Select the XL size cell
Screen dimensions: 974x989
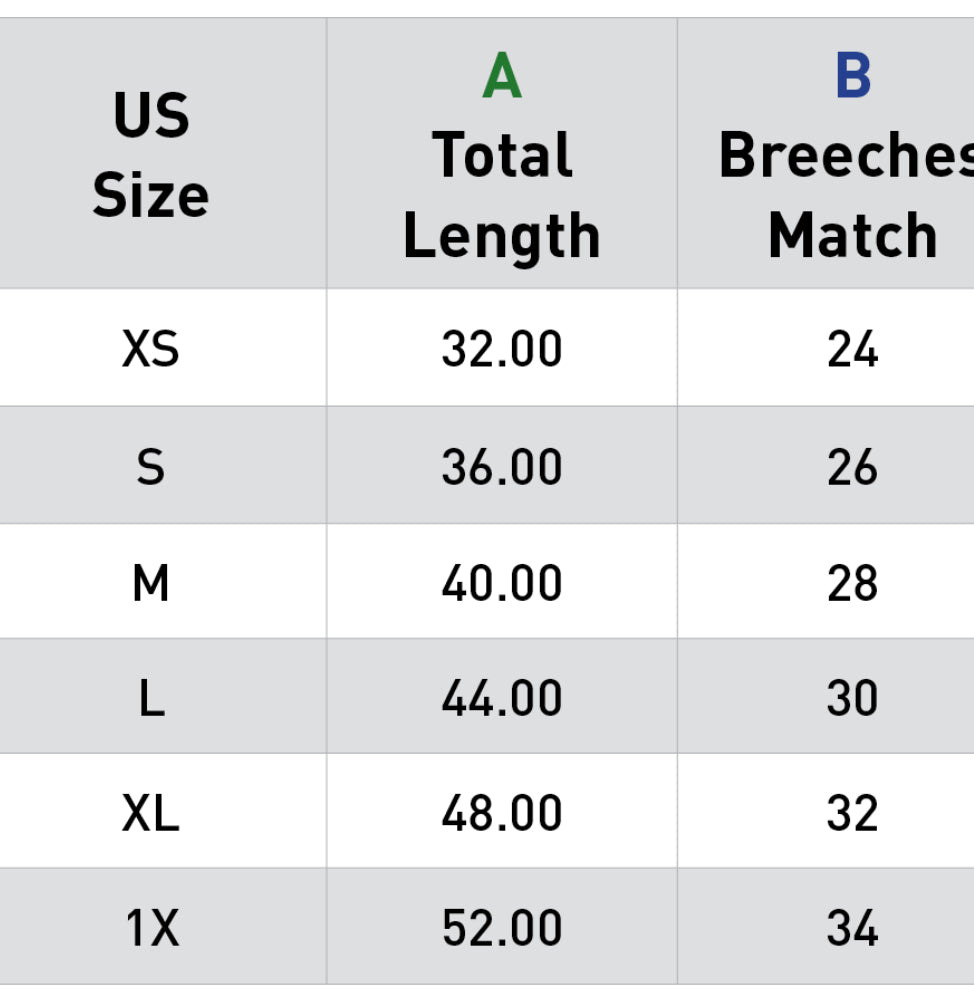point(151,813)
